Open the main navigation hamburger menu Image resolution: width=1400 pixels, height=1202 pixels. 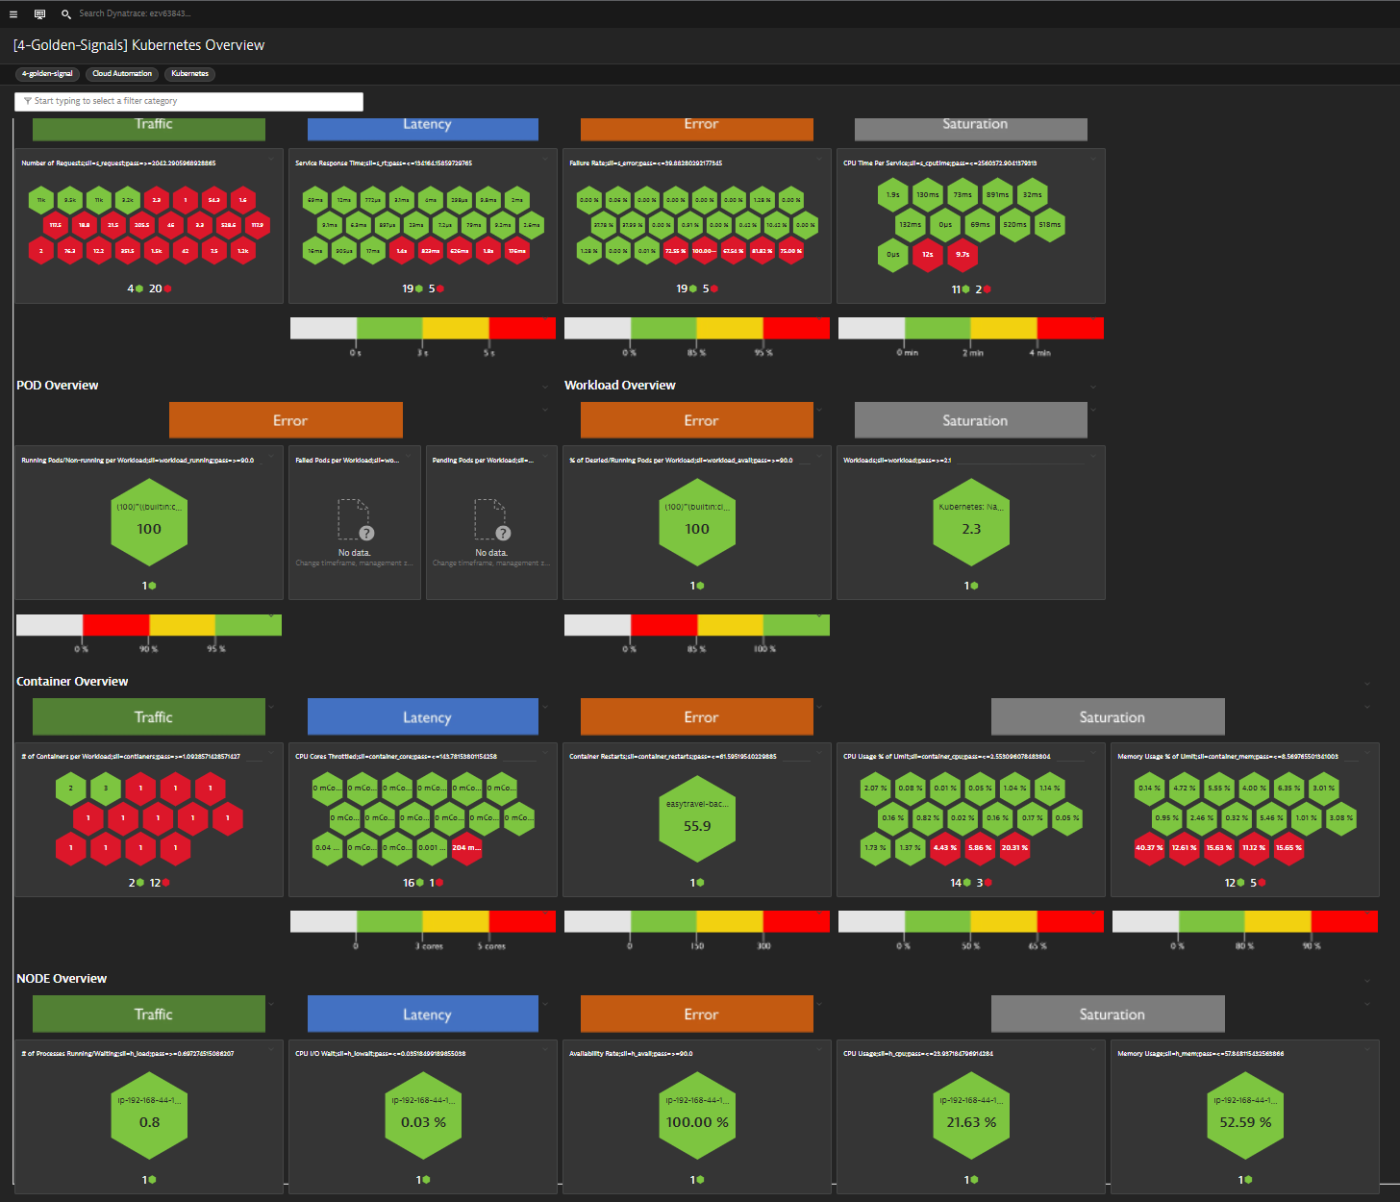coord(13,14)
